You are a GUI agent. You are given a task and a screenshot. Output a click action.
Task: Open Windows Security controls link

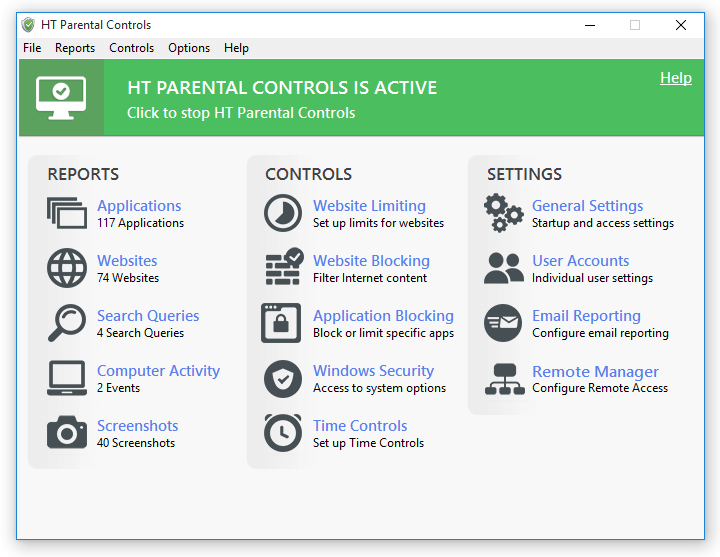(373, 371)
